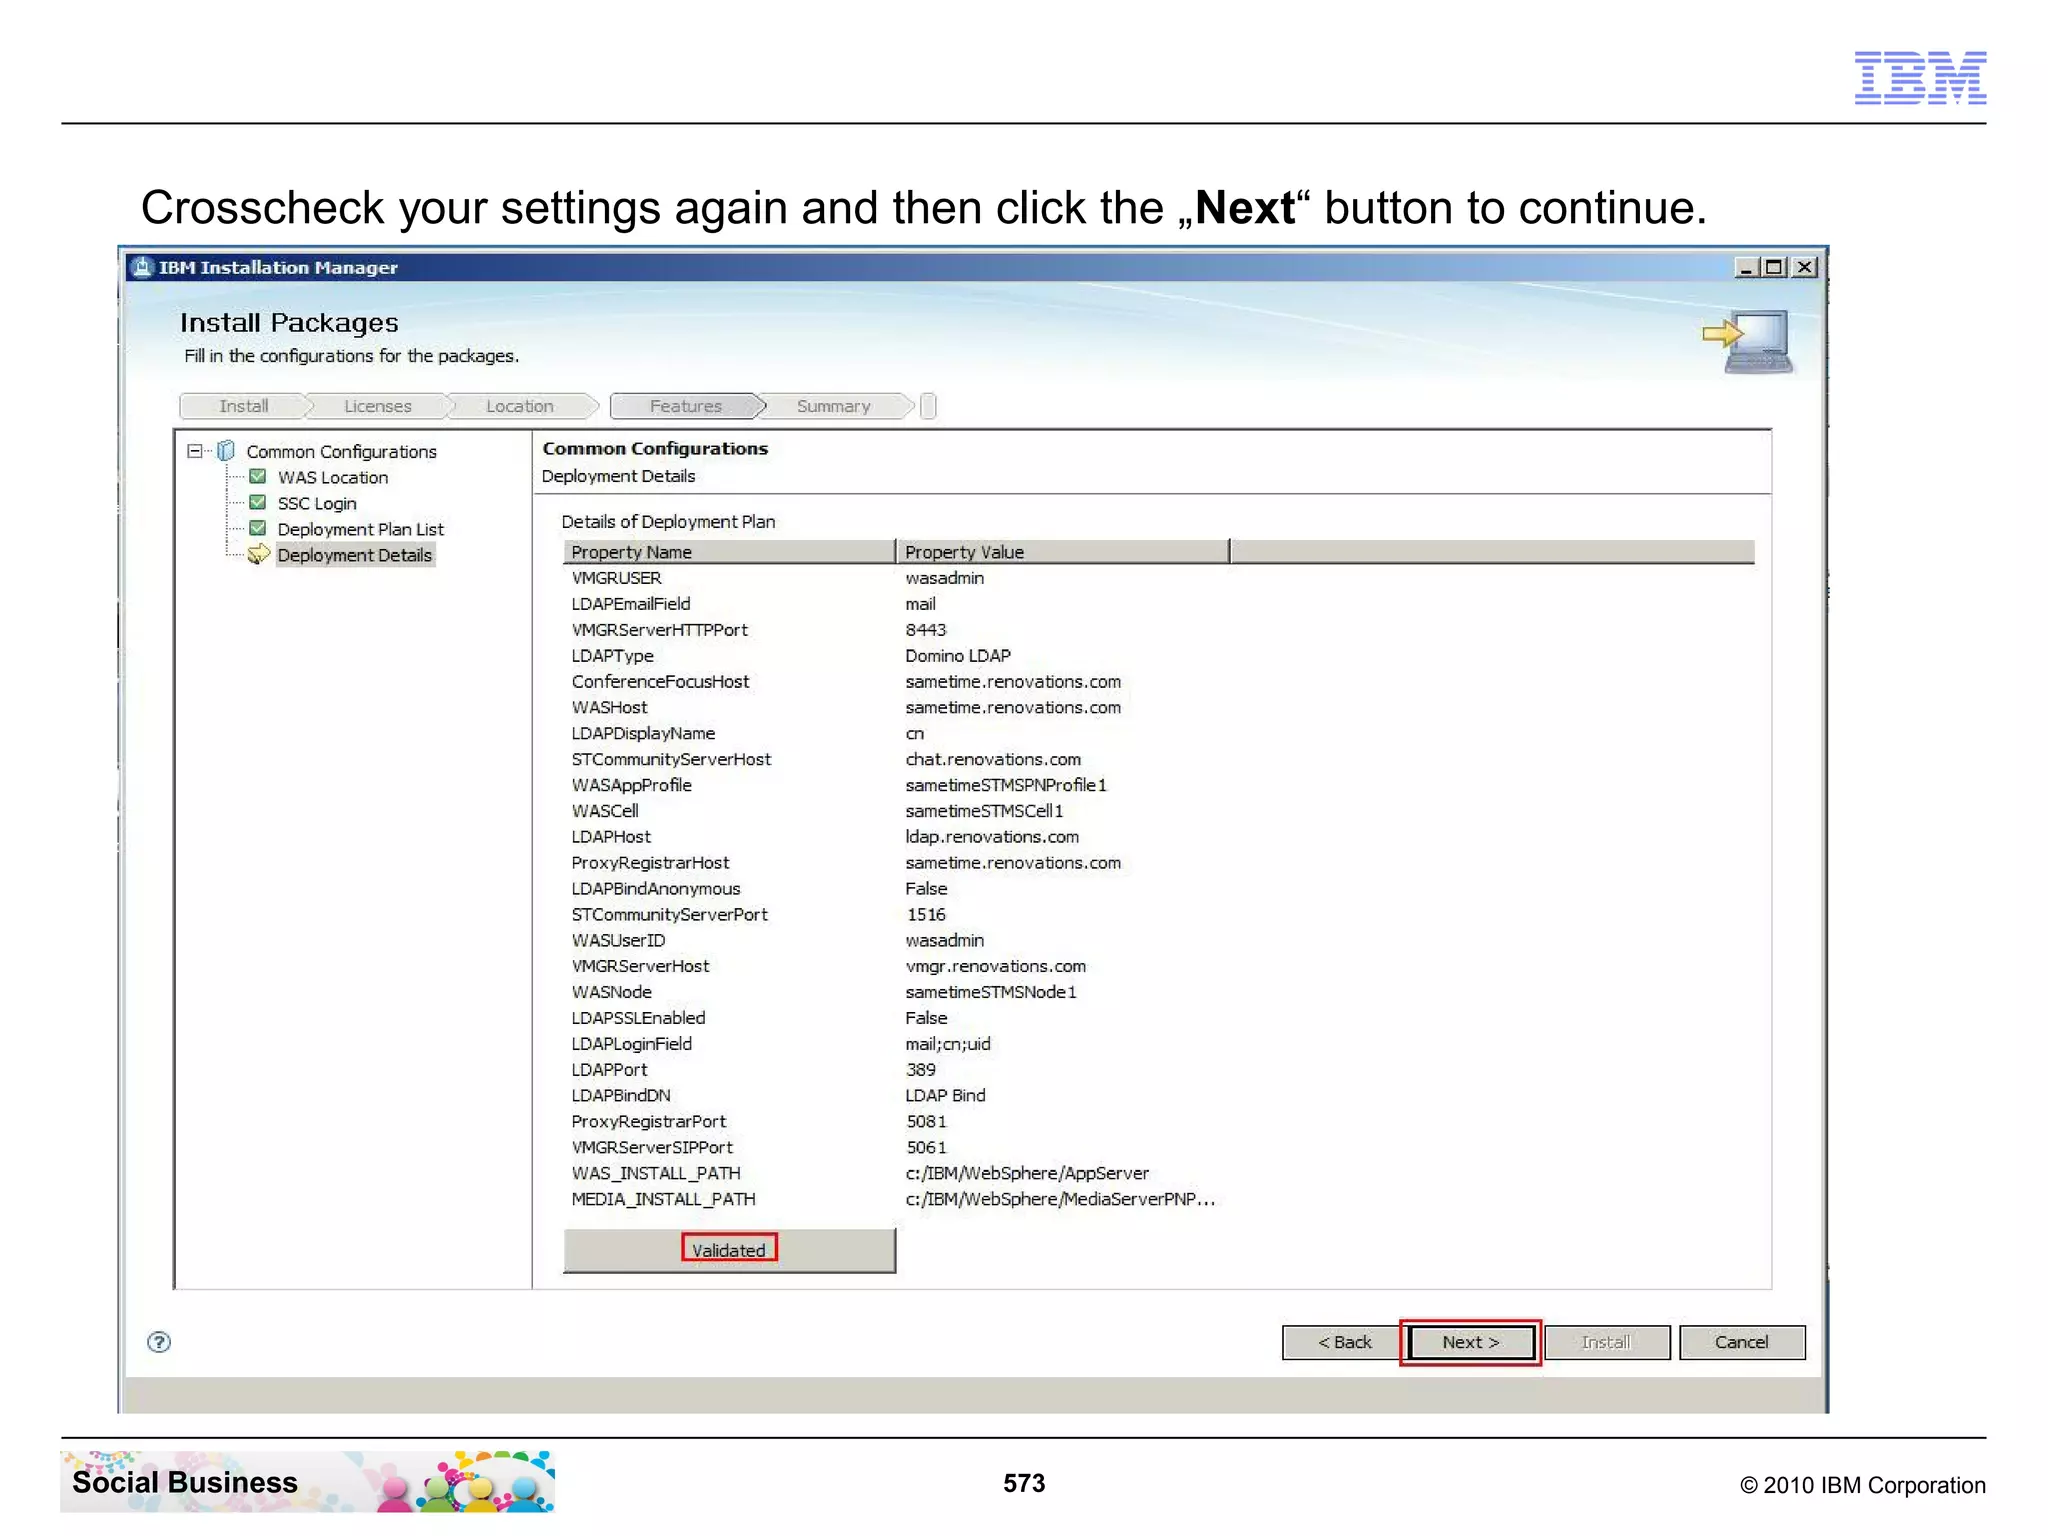The image size is (2048, 1536).
Task: Go to the Summary wizard step
Action: click(834, 406)
